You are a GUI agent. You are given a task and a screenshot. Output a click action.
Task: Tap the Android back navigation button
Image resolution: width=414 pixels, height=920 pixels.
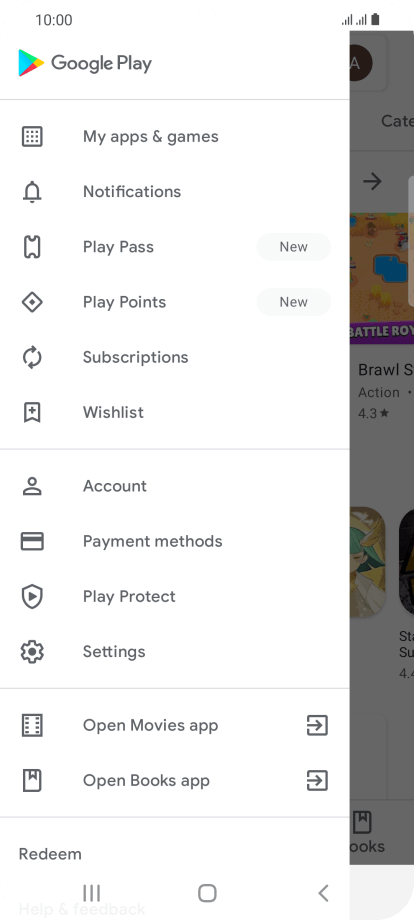(323, 893)
